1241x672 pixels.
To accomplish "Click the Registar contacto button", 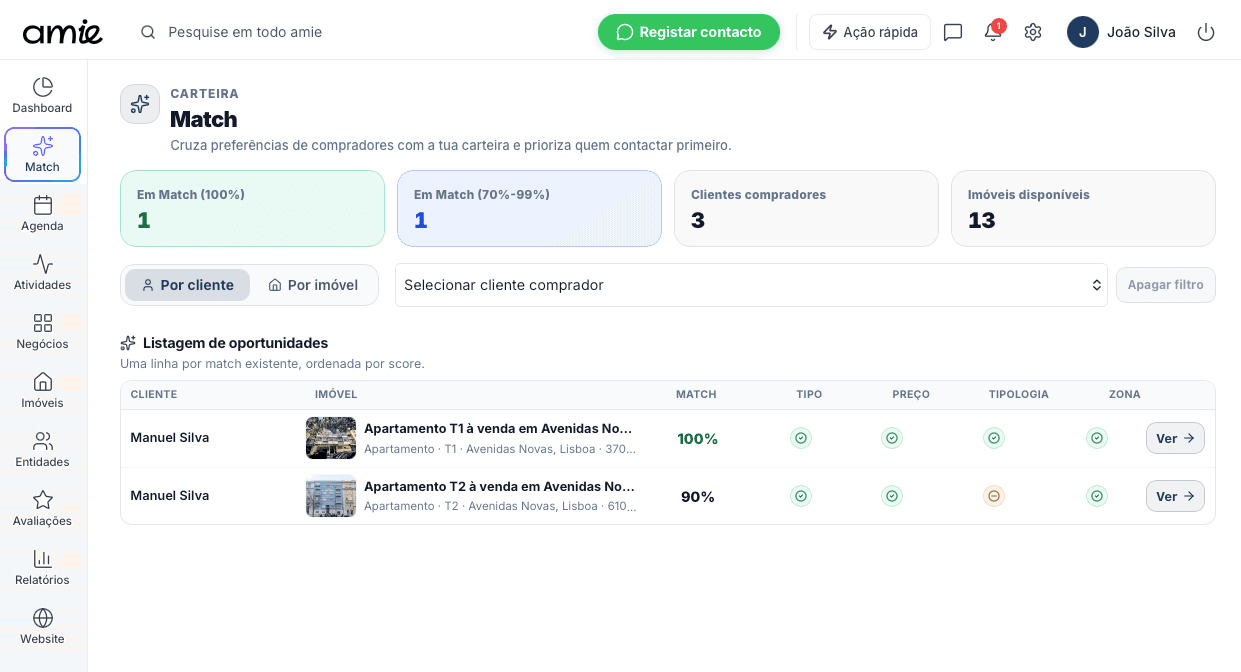I will tap(688, 32).
